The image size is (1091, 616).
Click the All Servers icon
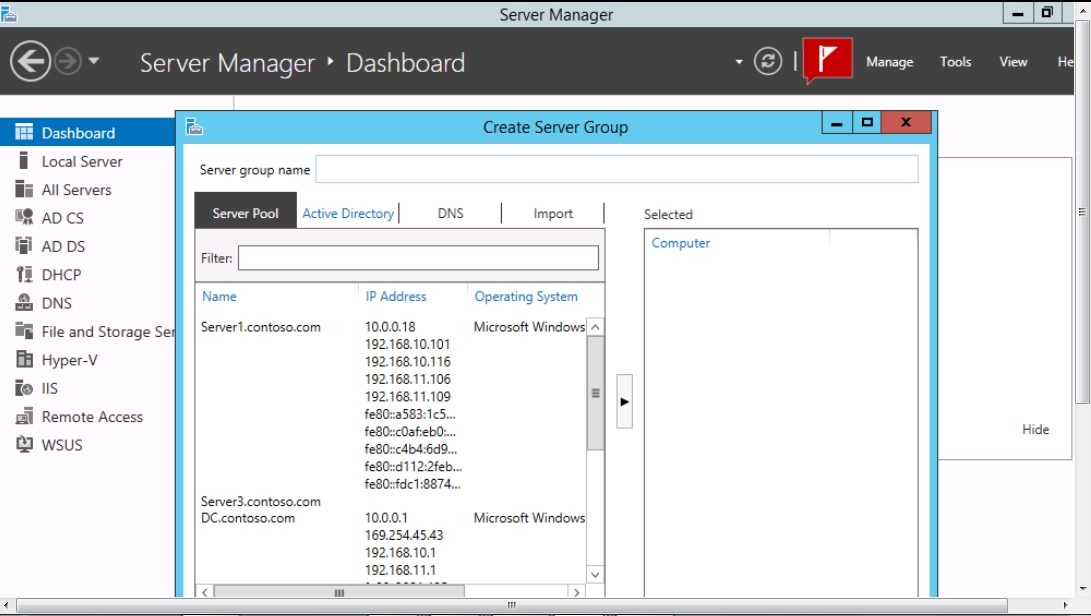click(x=24, y=189)
